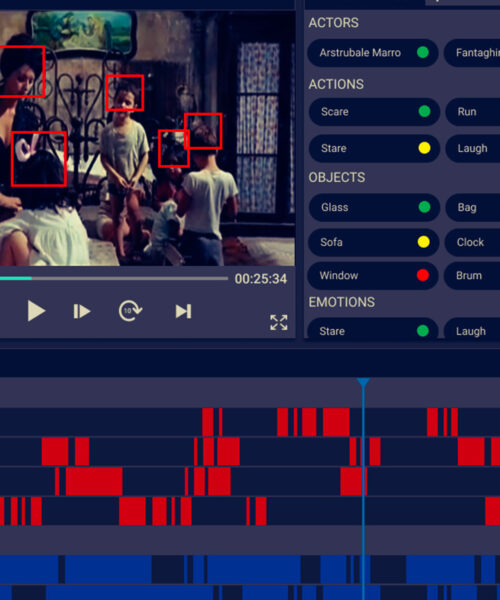Click the blue timeline playhead marker

point(363,382)
